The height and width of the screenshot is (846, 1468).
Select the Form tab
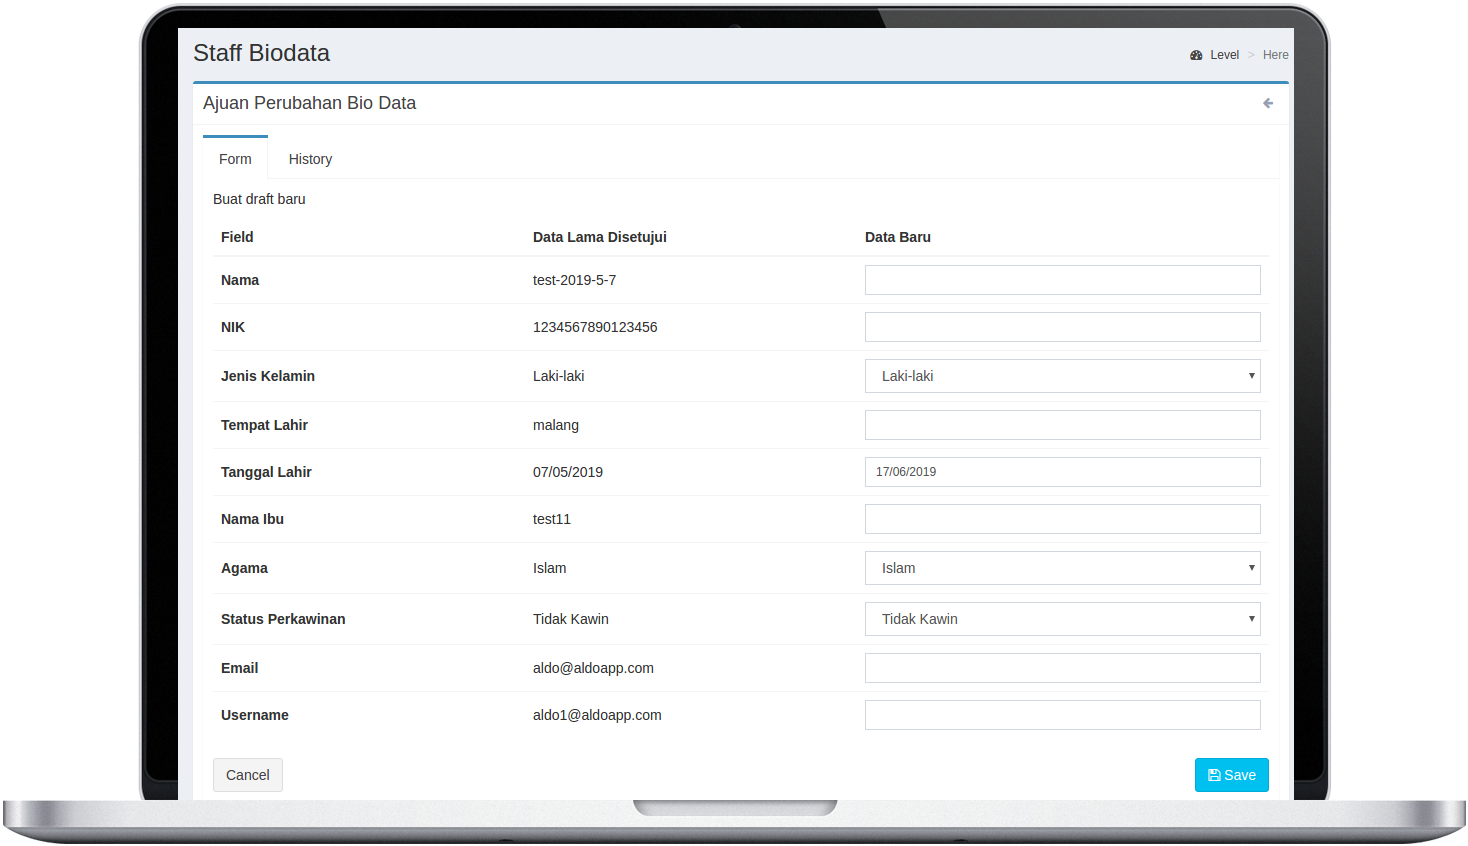[x=235, y=159]
